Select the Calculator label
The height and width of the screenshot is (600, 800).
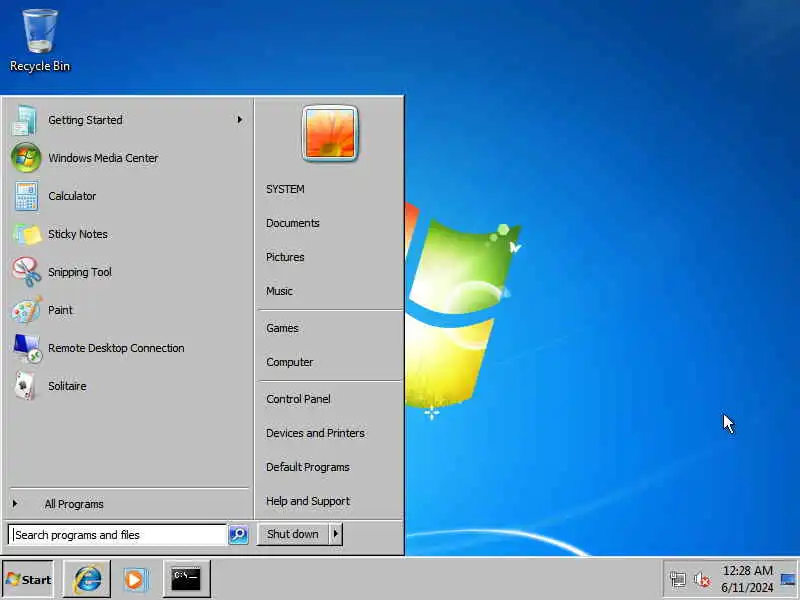coord(72,196)
